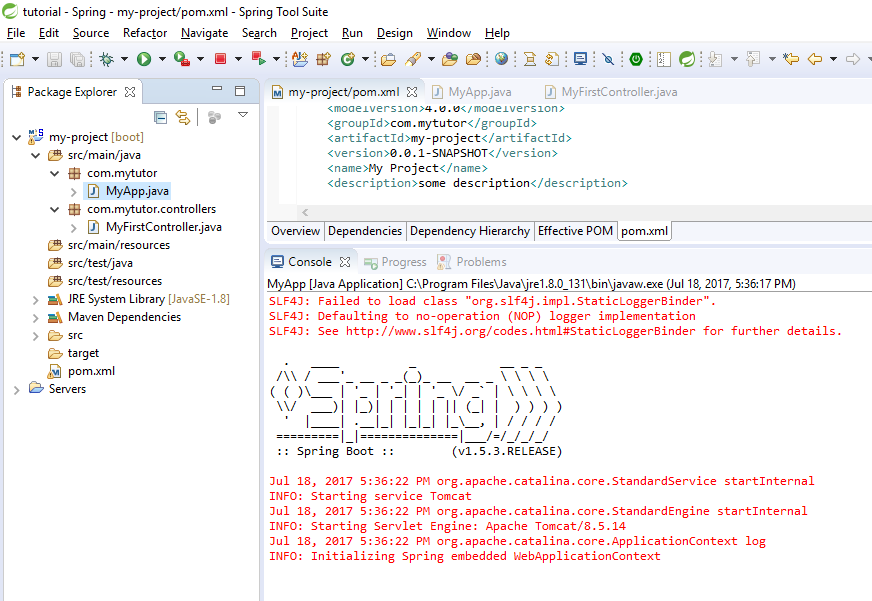Open the Window menu
Image resolution: width=872 pixels, height=601 pixels.
click(x=449, y=33)
